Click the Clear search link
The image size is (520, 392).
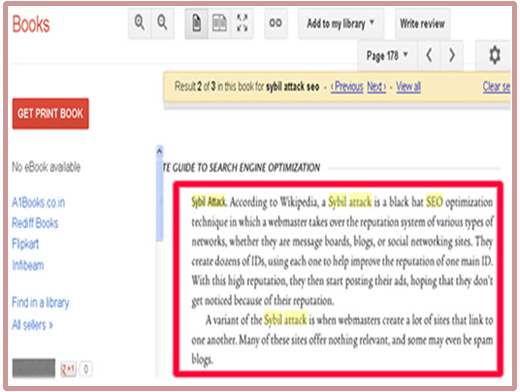click(496, 87)
